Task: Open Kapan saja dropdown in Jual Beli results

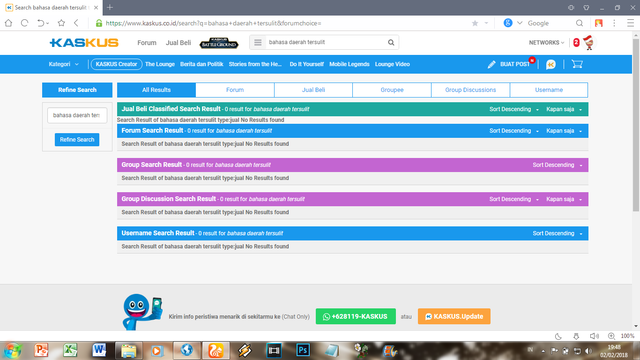Action: pos(564,109)
